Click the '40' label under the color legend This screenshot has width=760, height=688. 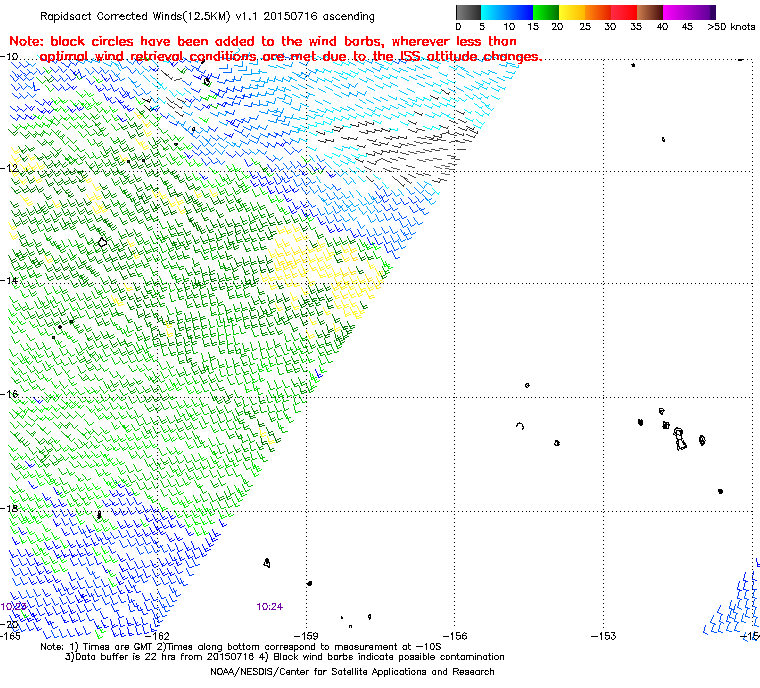click(662, 27)
